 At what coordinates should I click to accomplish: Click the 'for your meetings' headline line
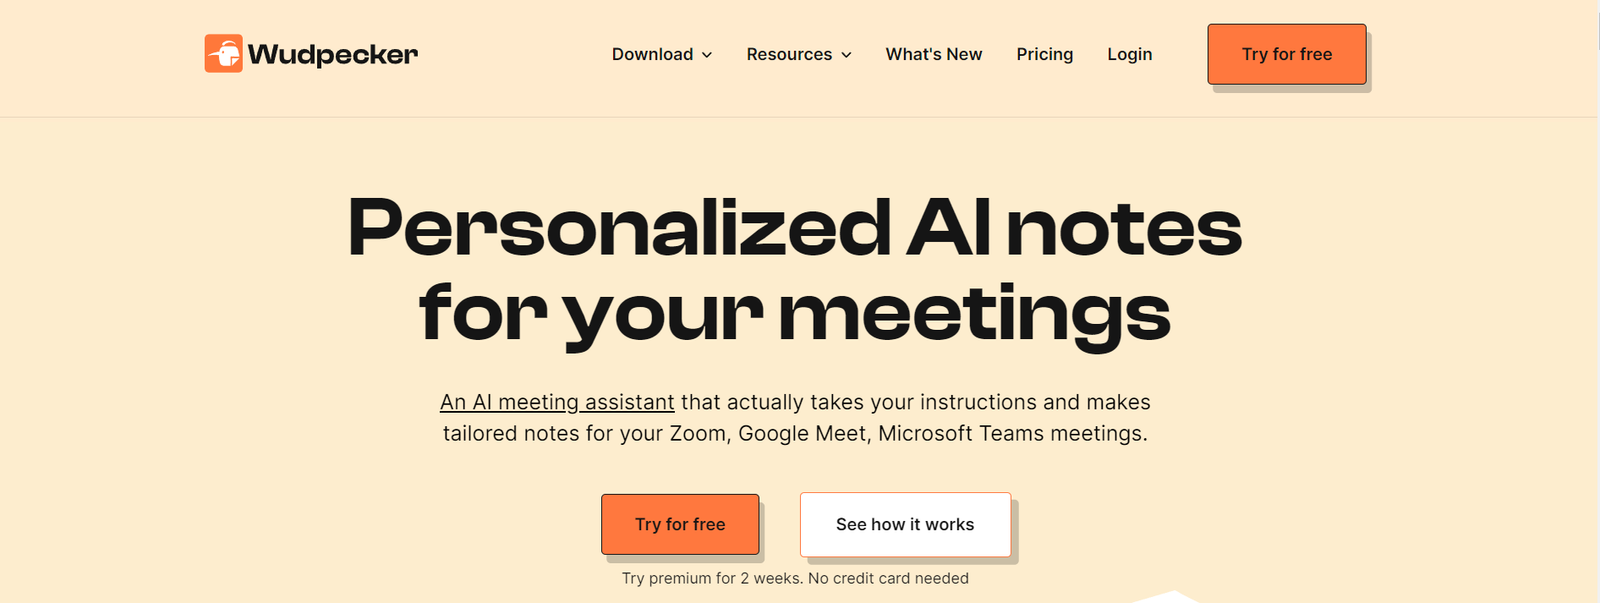[795, 313]
